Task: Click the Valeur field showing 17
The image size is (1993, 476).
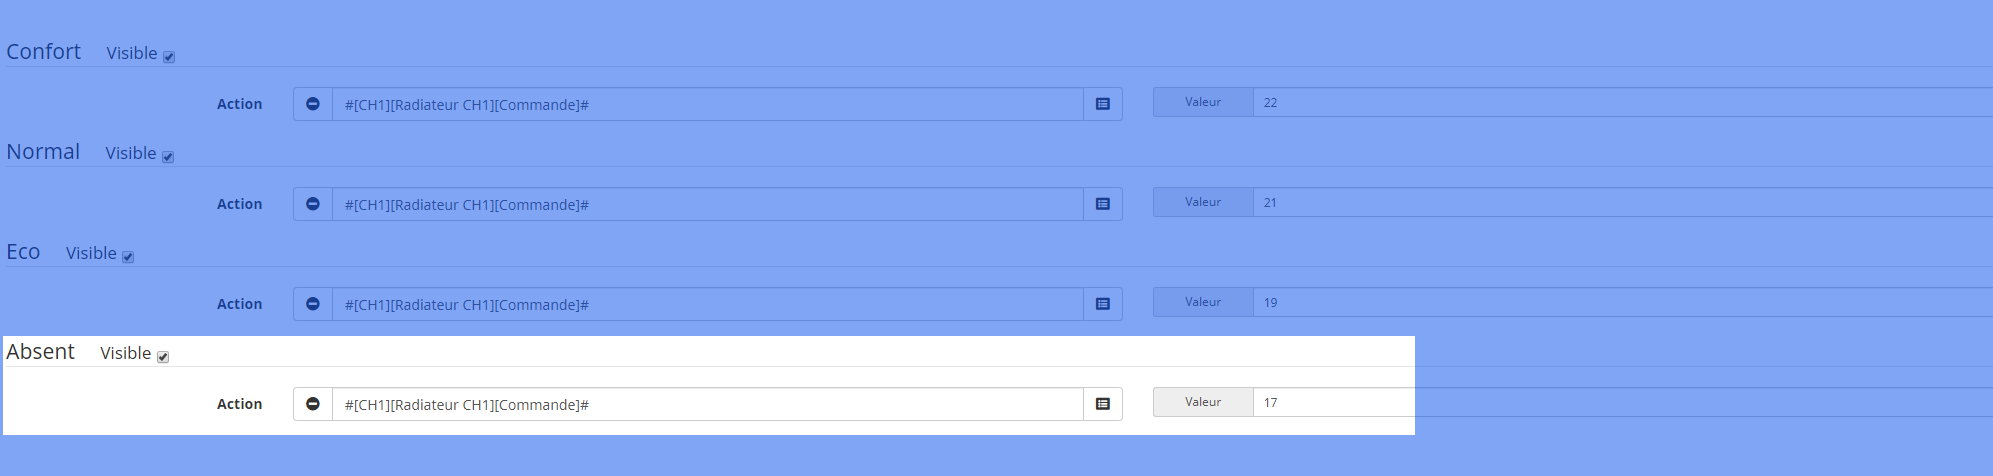Action: 1622,402
